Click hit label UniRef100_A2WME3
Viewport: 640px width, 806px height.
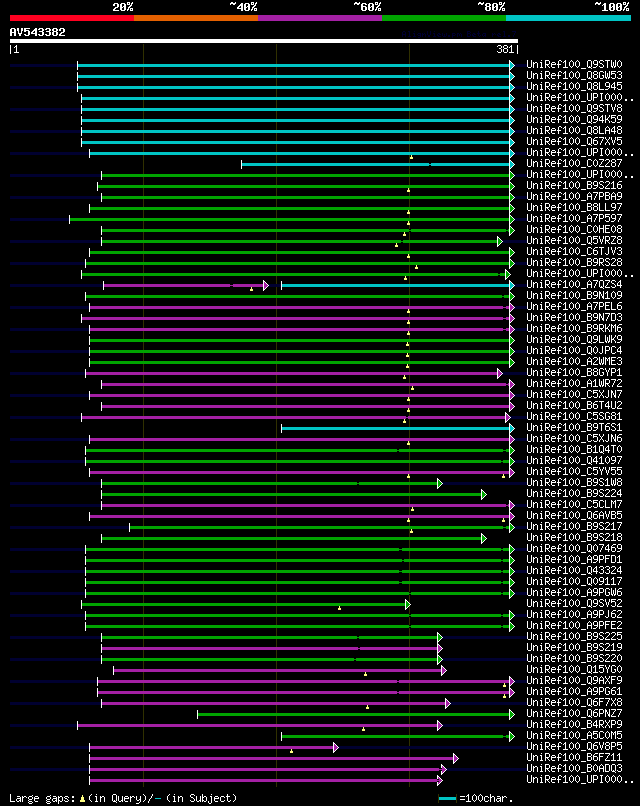coord(574,361)
